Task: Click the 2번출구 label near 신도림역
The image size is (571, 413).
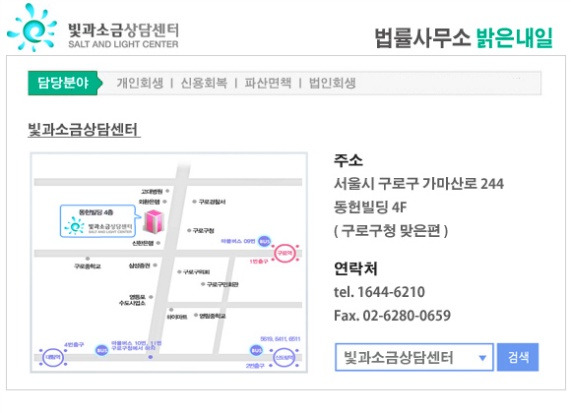Action: point(255,365)
